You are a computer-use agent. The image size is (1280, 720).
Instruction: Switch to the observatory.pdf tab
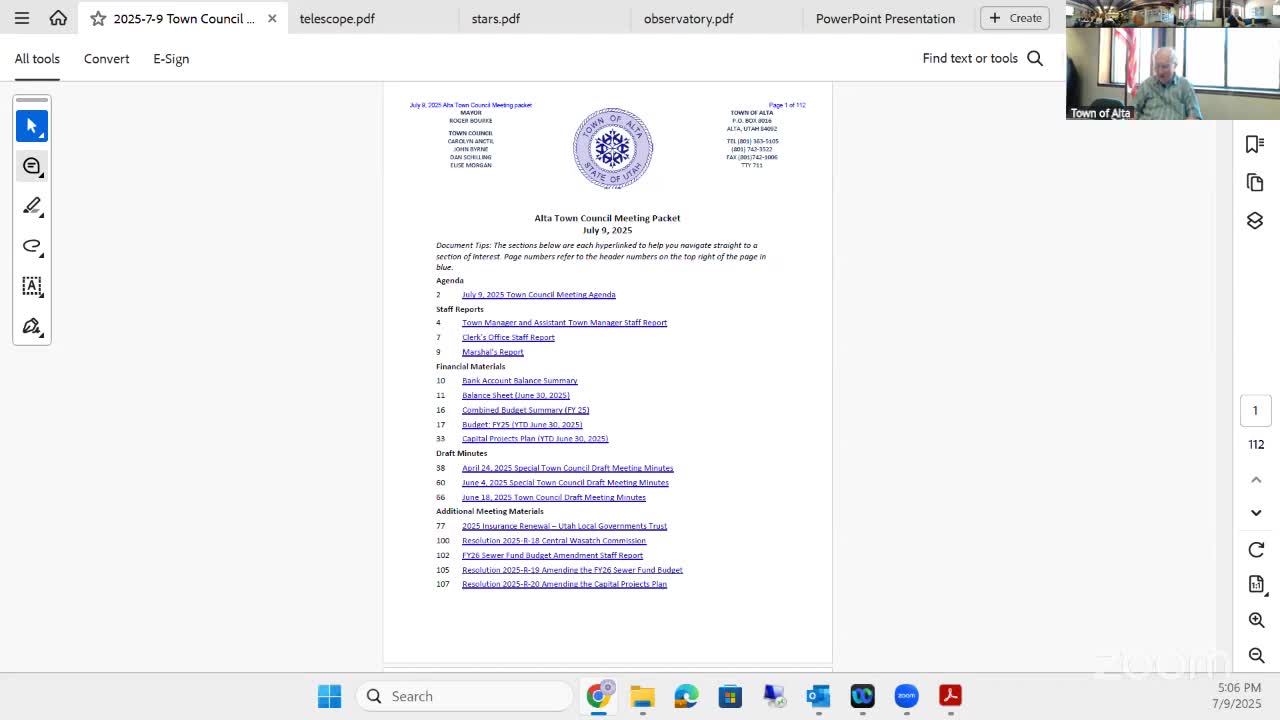point(689,18)
